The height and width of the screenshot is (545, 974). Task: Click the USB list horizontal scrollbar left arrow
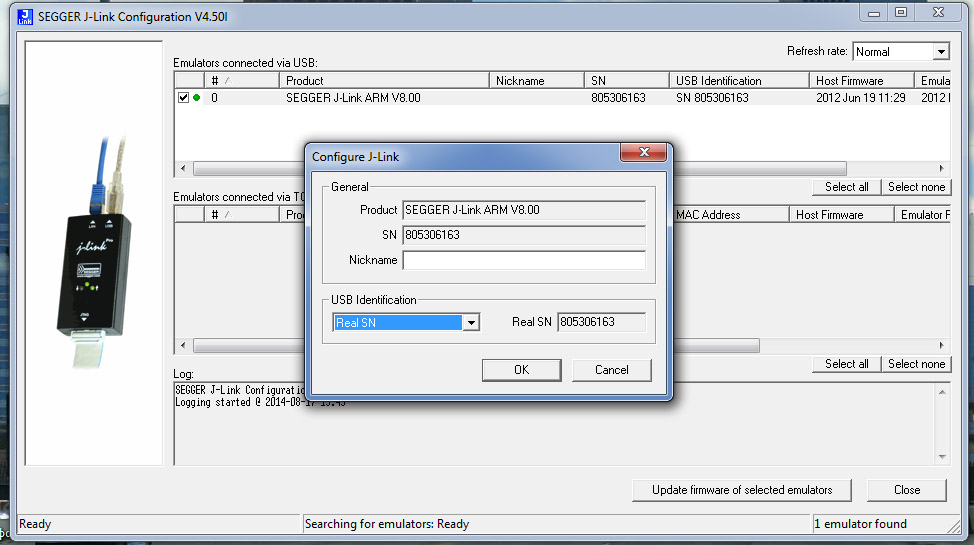coord(183,168)
